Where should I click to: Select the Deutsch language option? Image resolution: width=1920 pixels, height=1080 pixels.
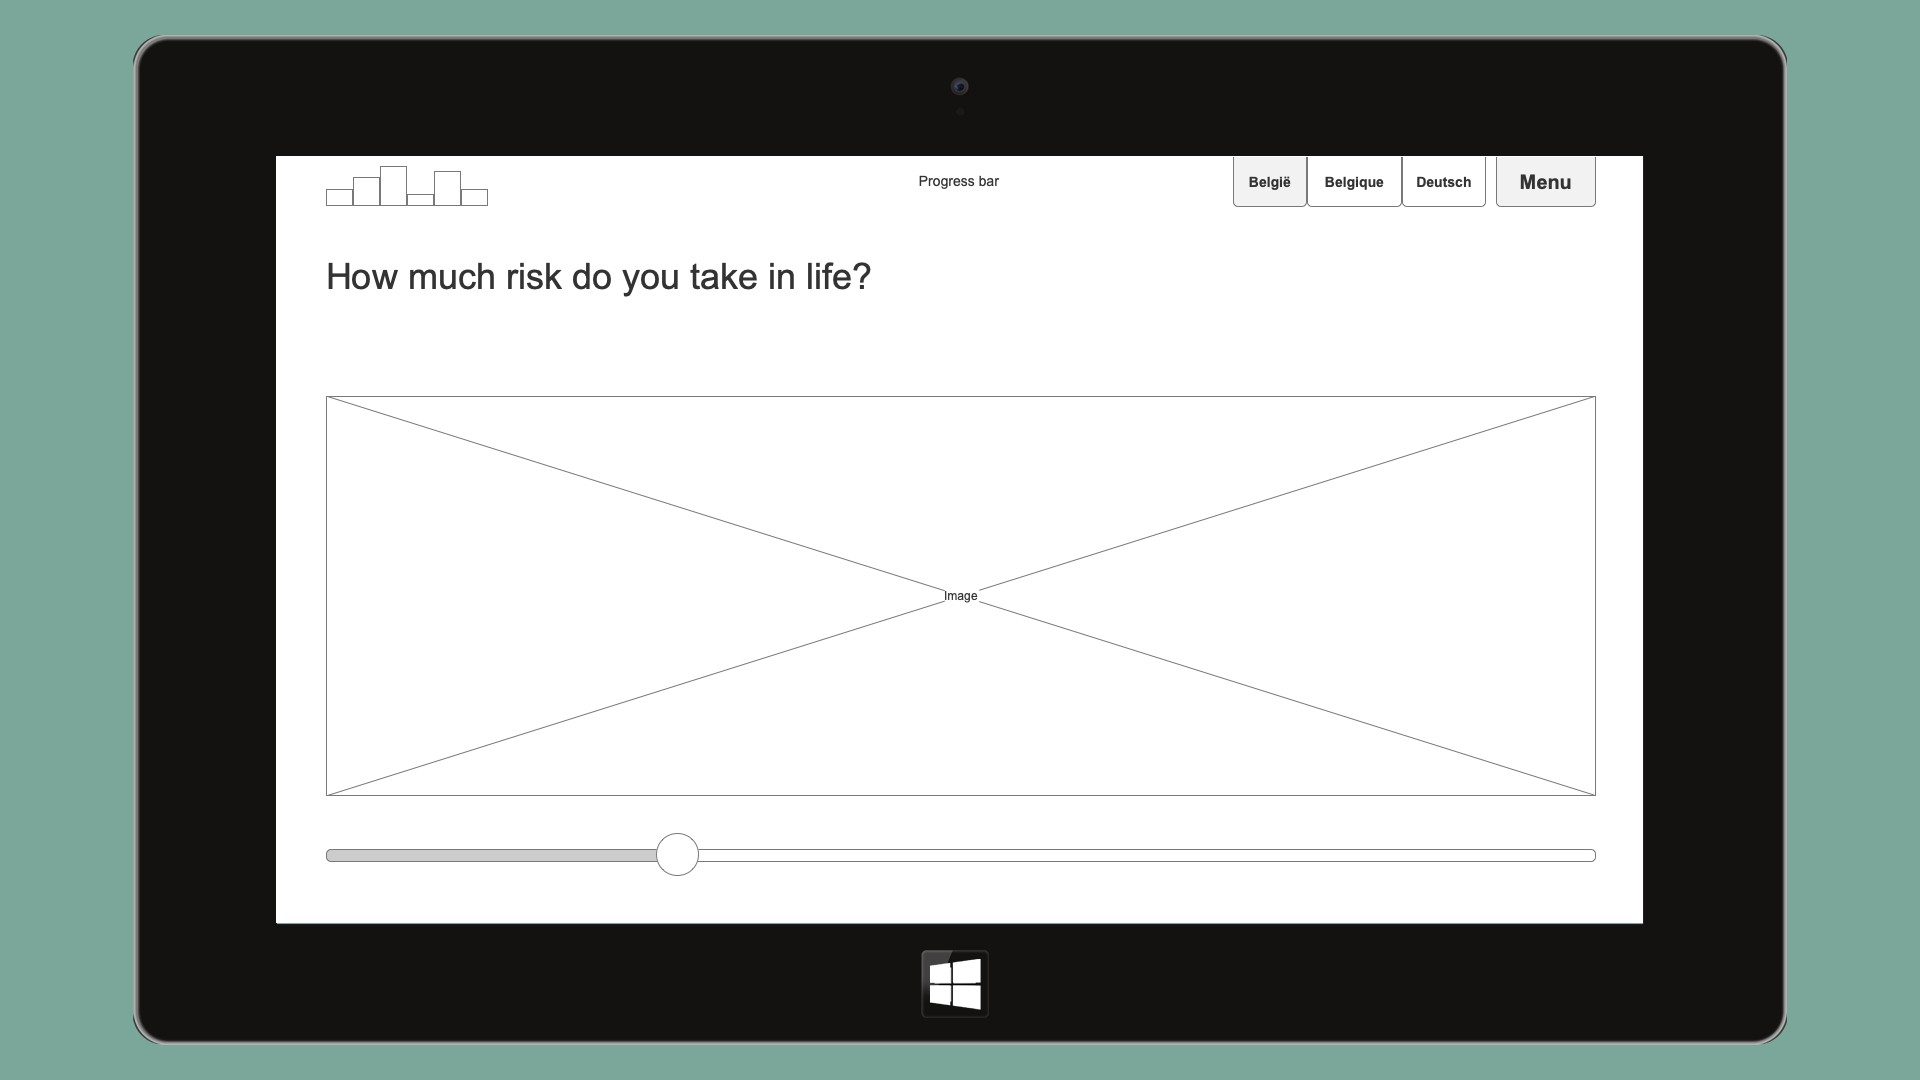click(x=1443, y=182)
